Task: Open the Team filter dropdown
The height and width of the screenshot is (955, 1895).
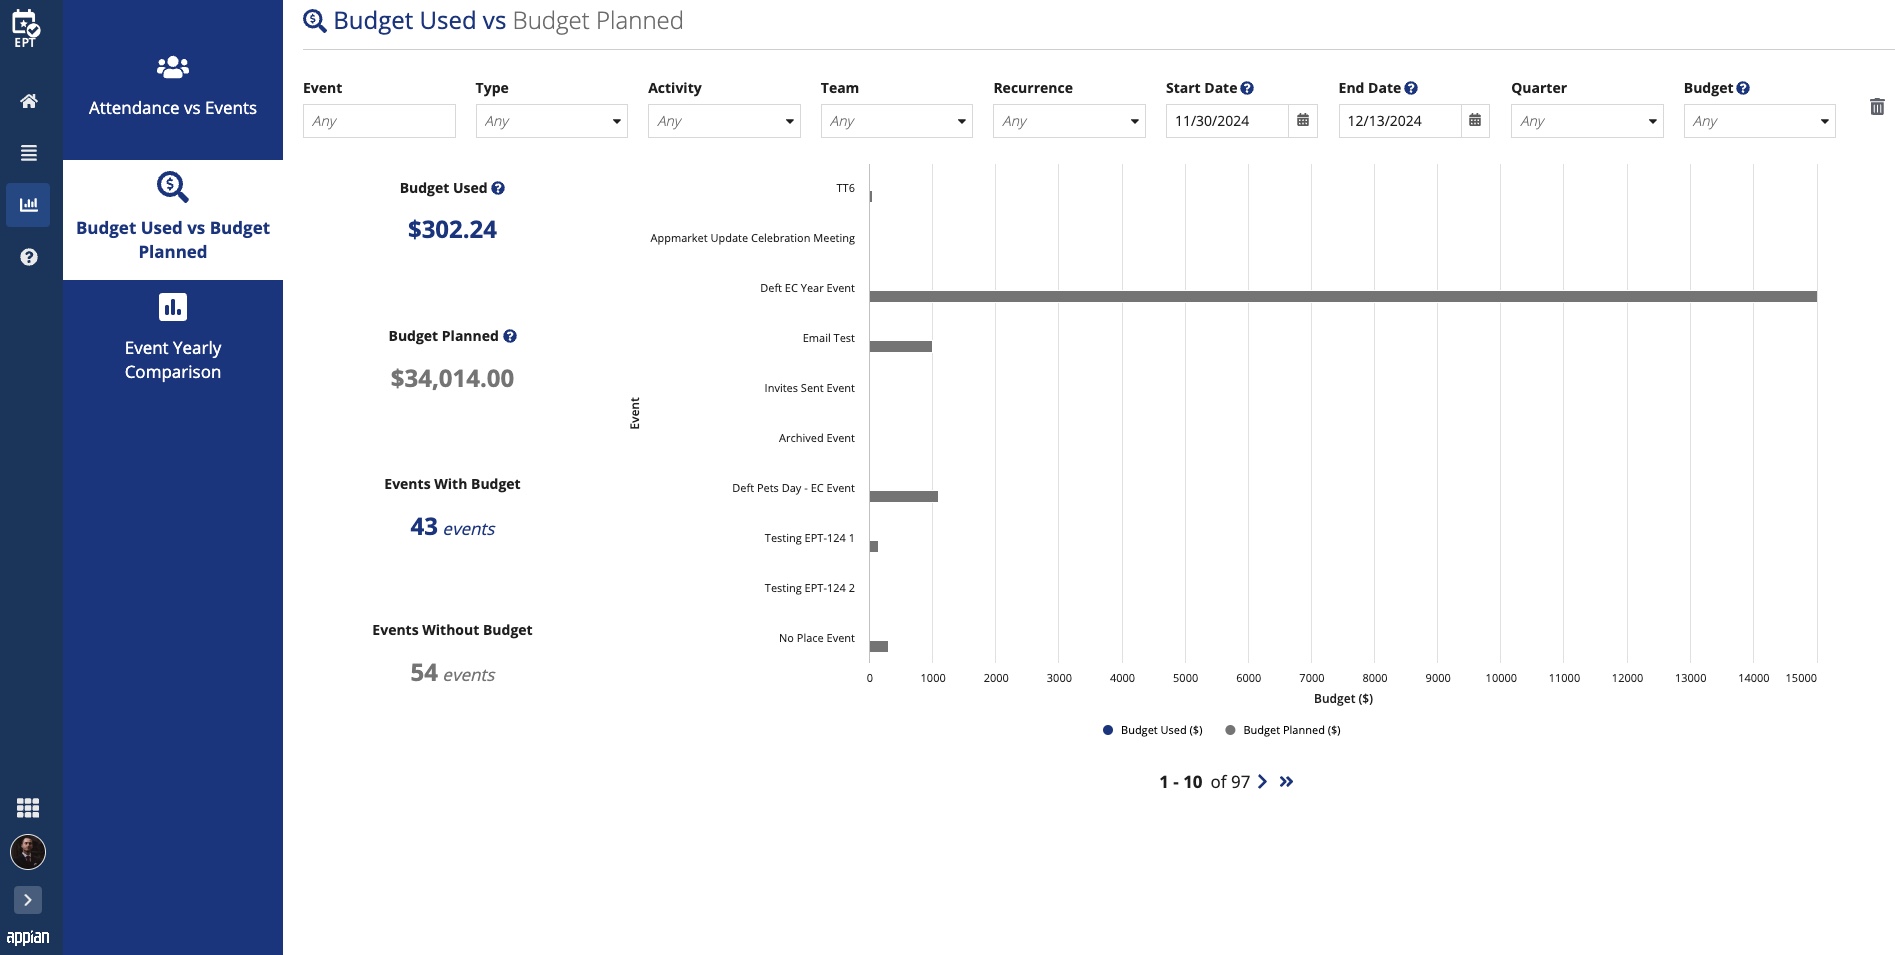Action: (x=897, y=121)
